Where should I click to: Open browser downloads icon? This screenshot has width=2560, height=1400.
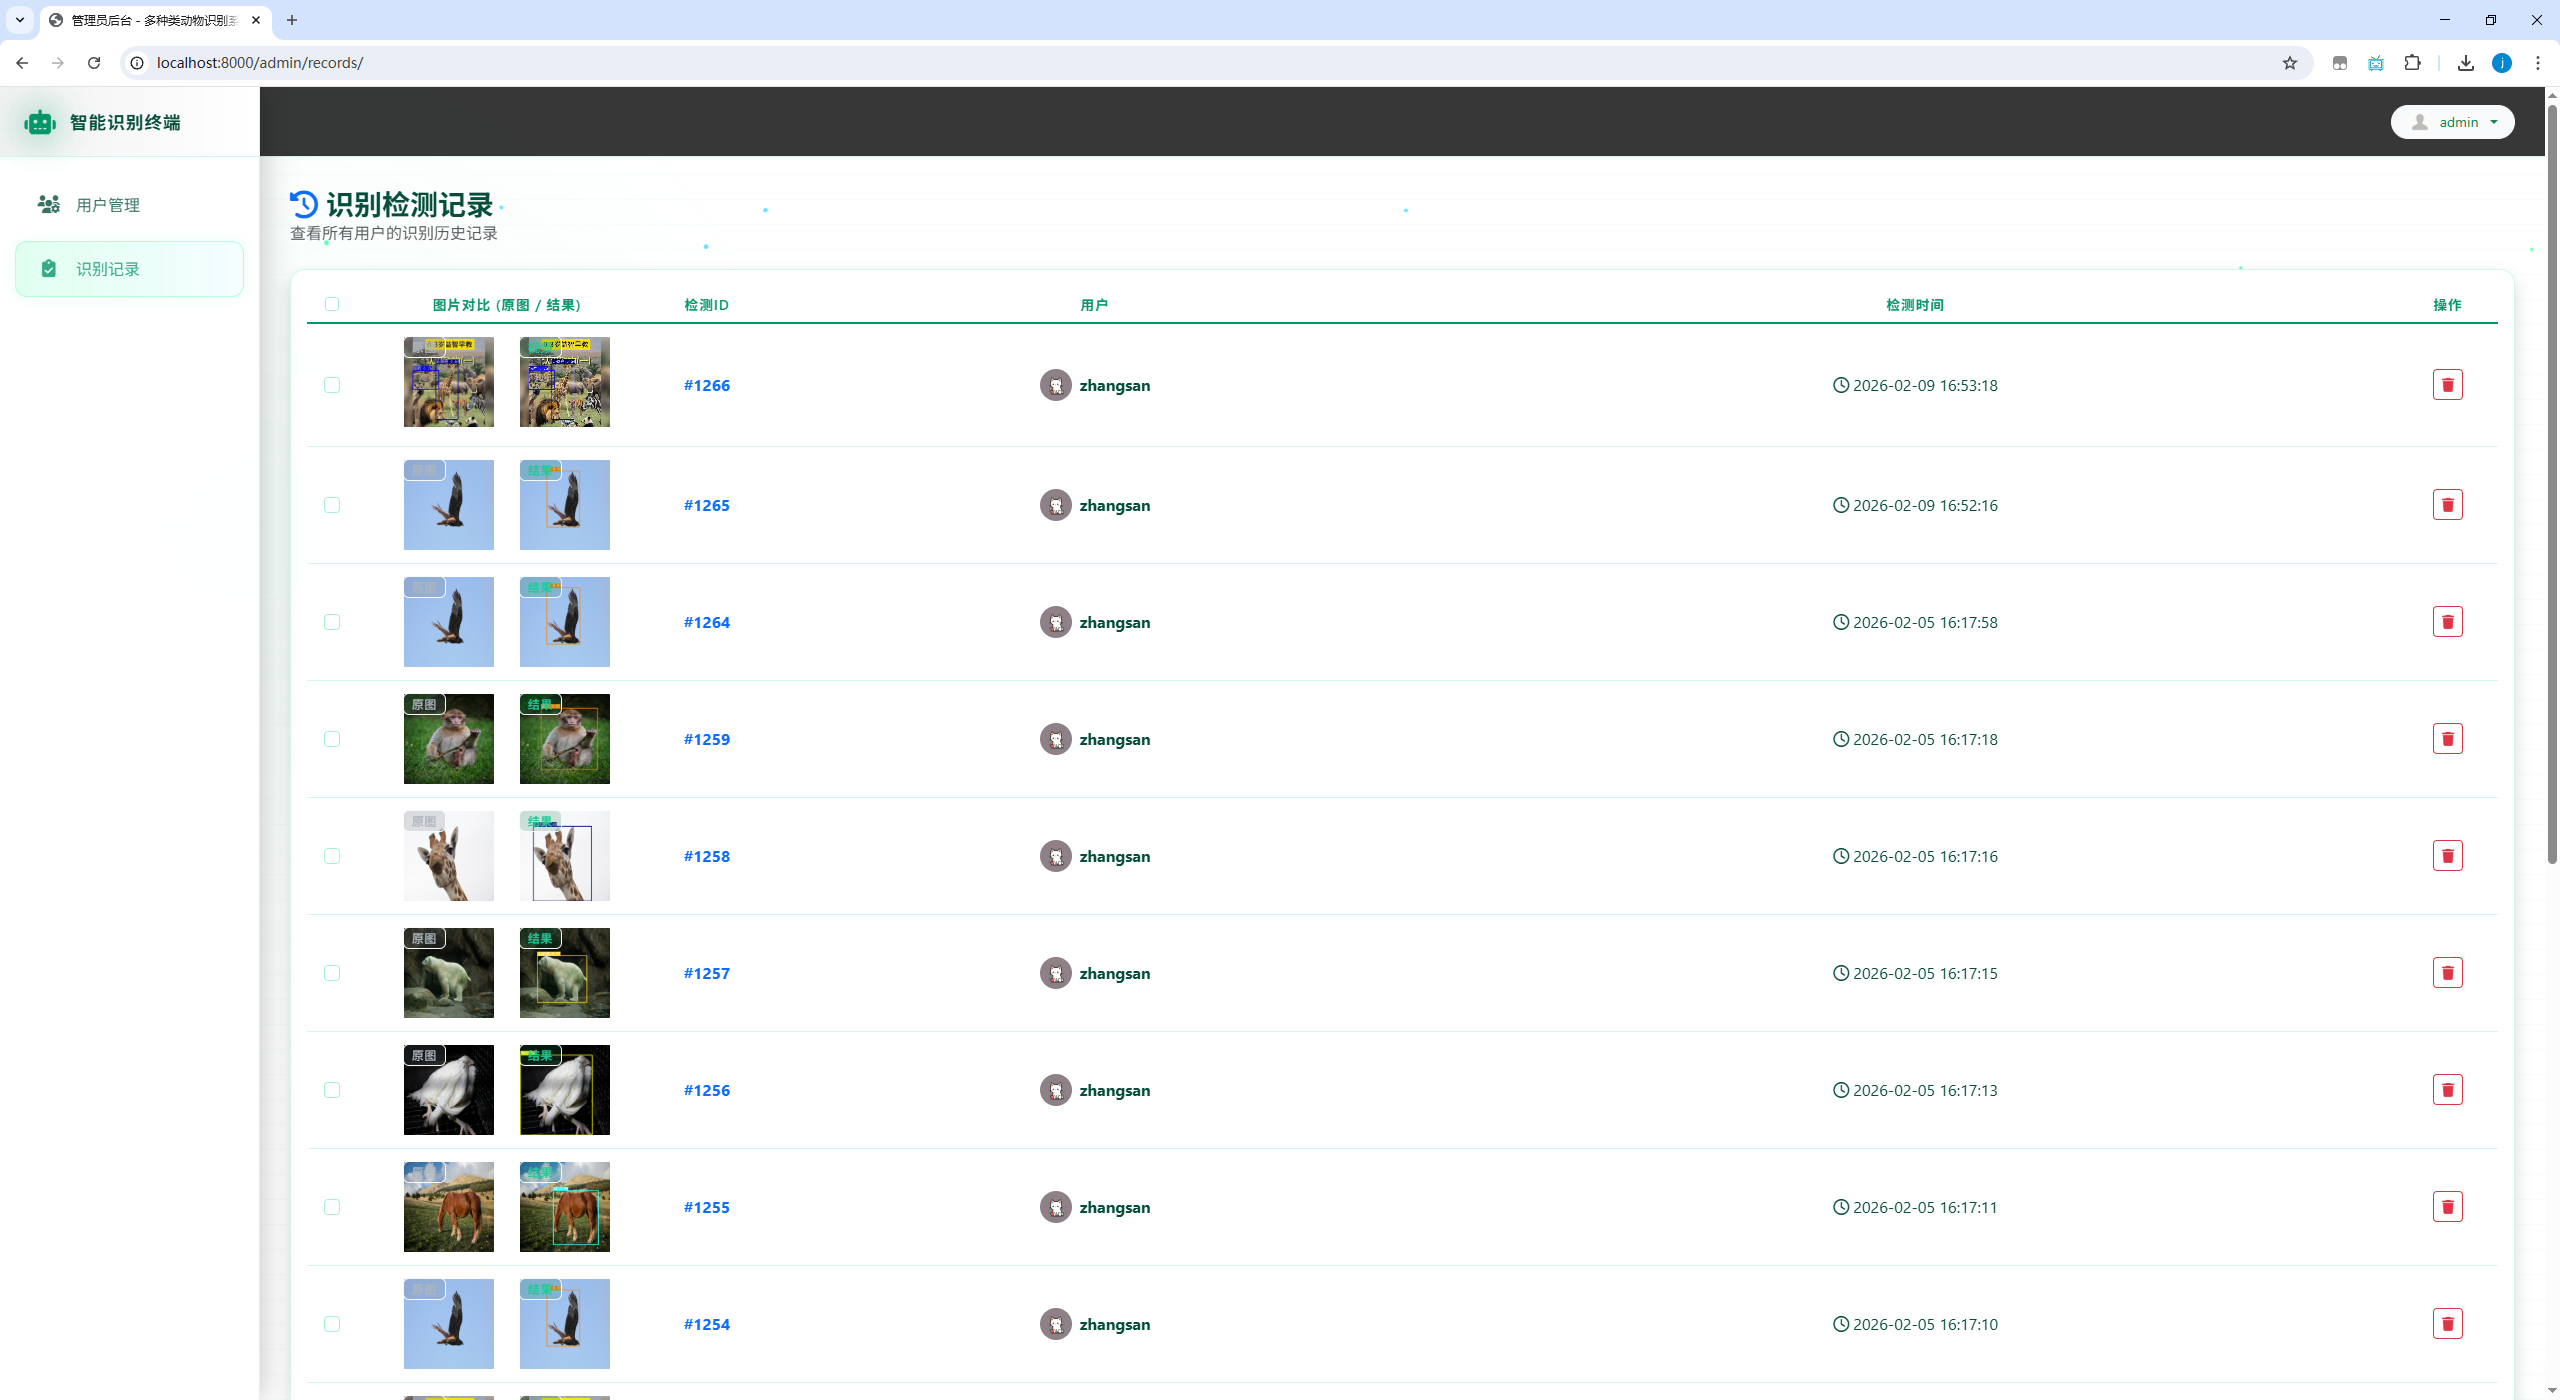pos(2466,63)
